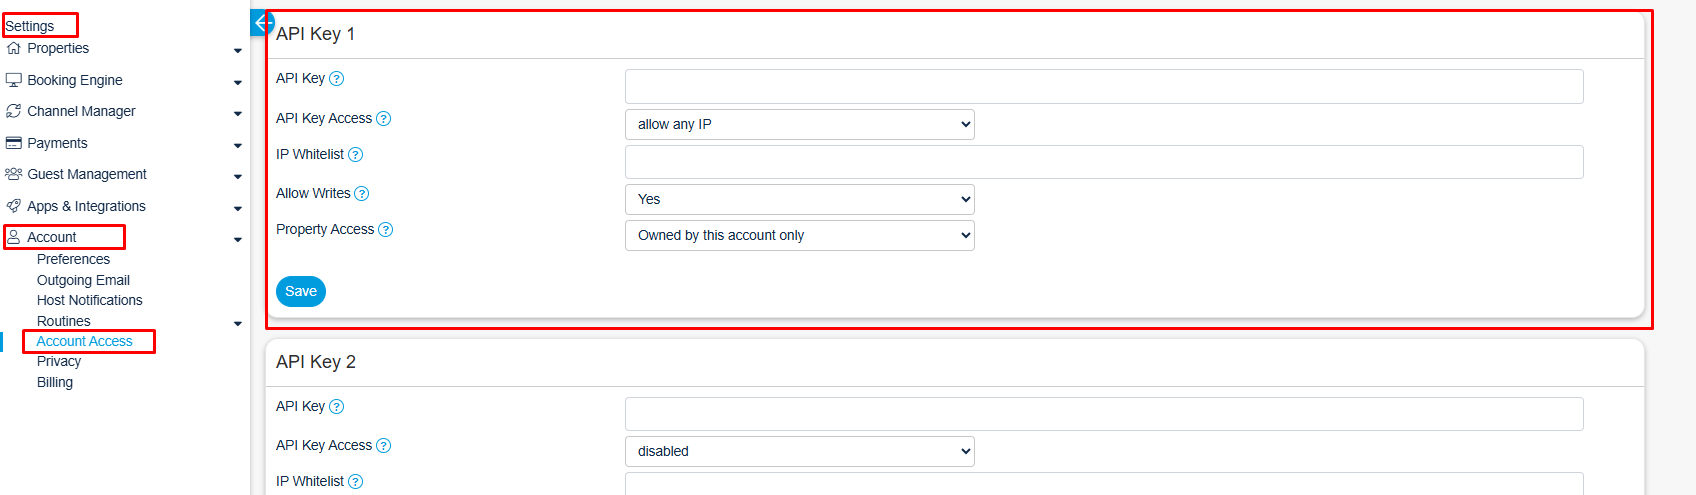Open the Billing link under Account
1696x495 pixels.
click(55, 383)
